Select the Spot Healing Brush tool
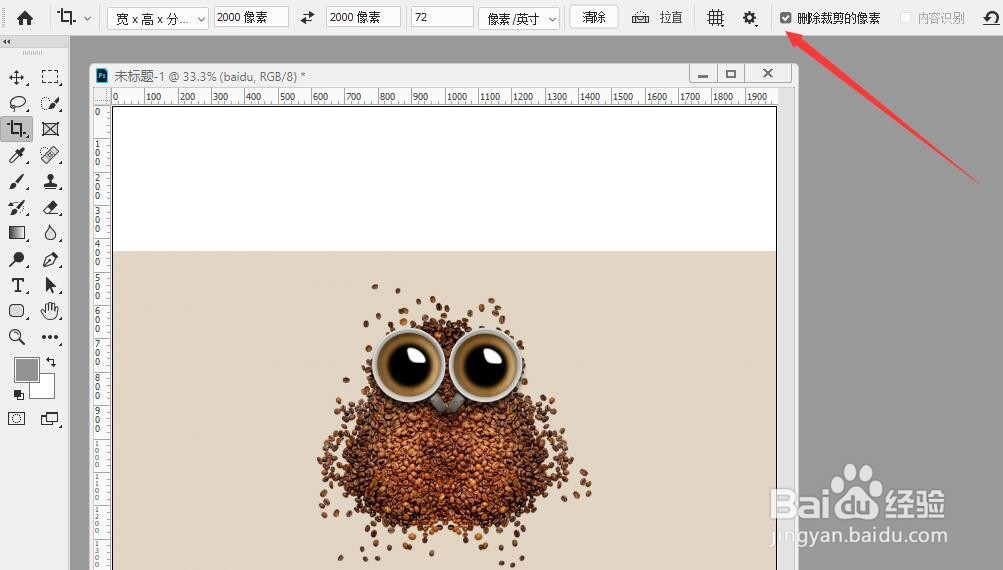This screenshot has height=570, width=1003. tap(50, 155)
